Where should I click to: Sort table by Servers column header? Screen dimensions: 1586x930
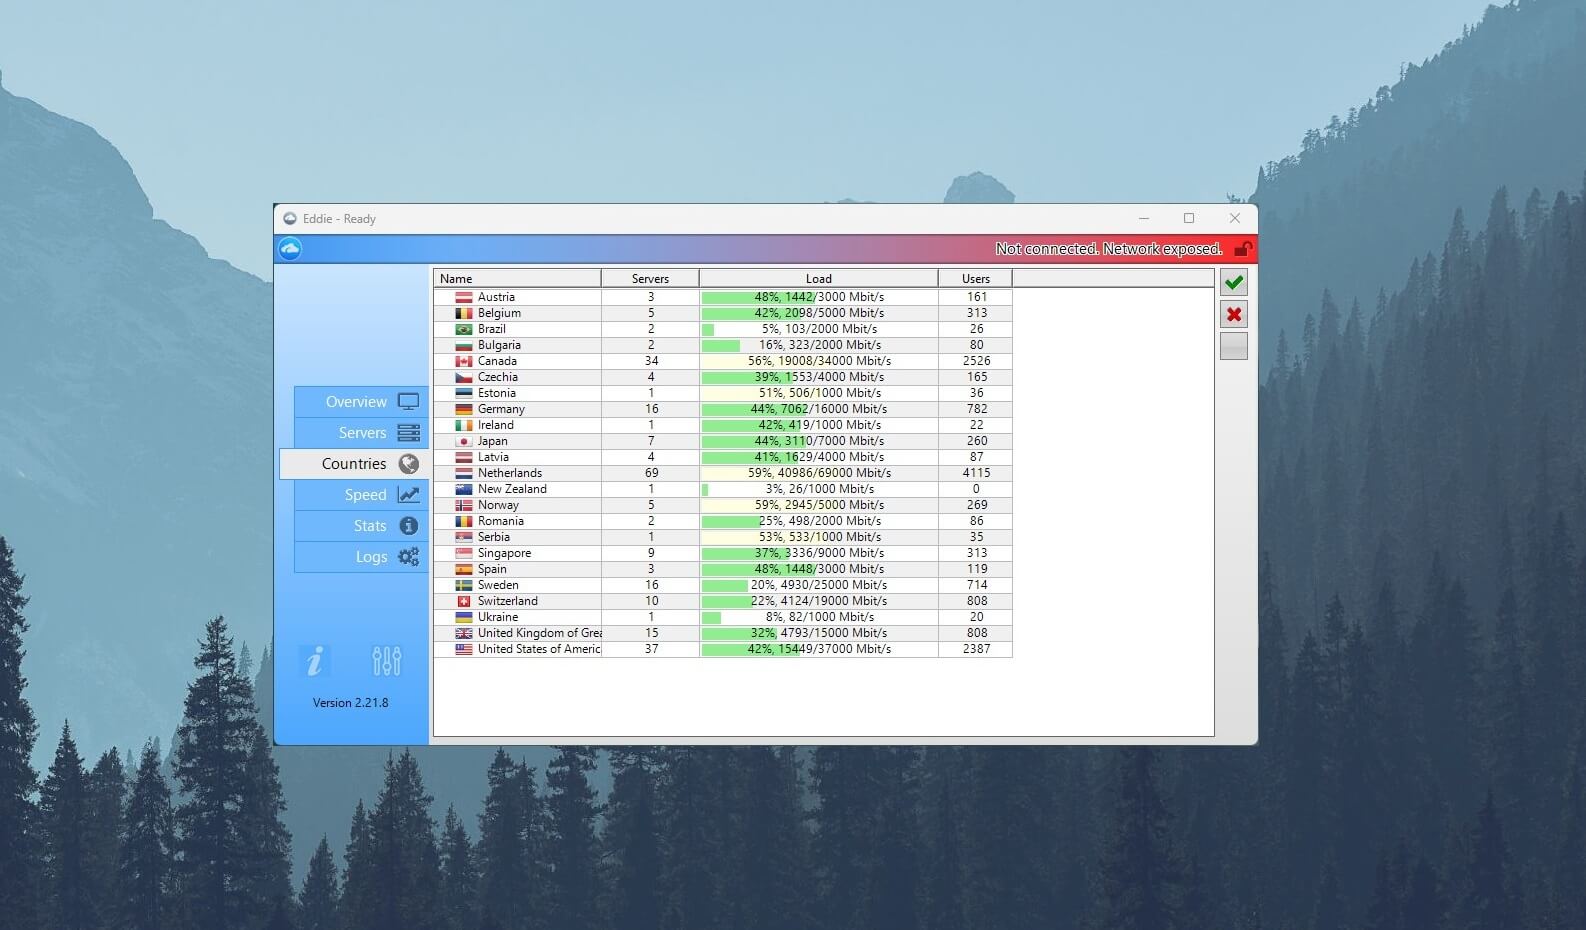[x=650, y=278]
